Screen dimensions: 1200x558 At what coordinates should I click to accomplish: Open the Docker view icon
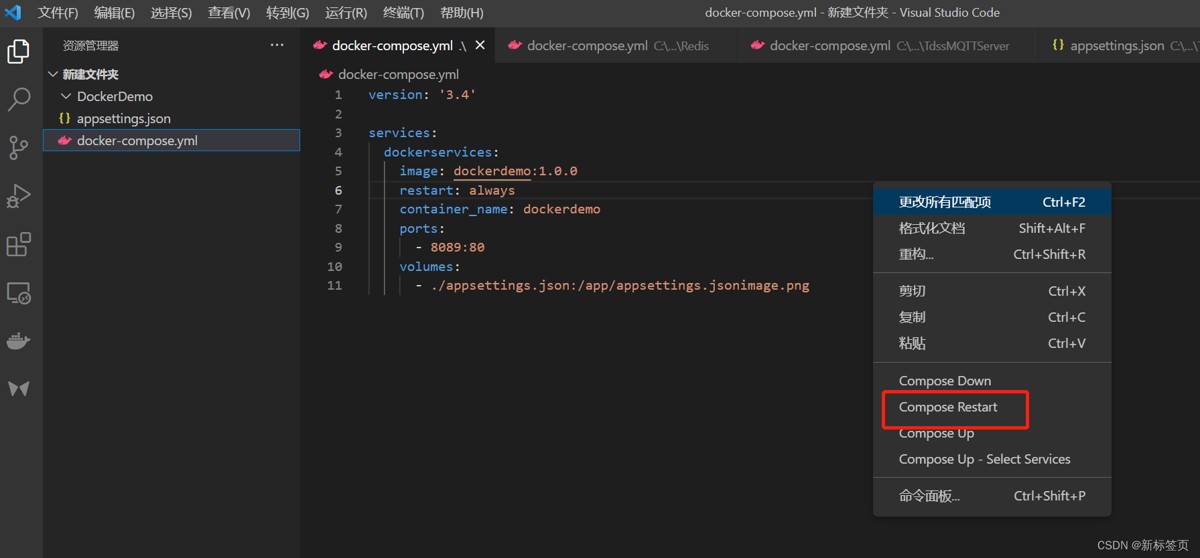tap(19, 341)
